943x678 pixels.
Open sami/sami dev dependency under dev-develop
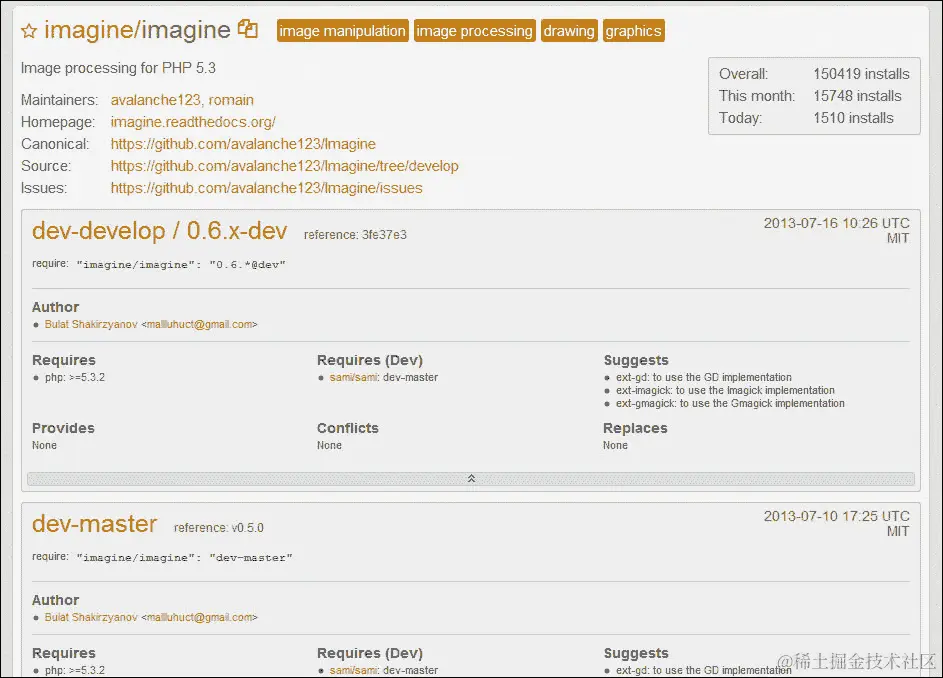click(x=354, y=377)
